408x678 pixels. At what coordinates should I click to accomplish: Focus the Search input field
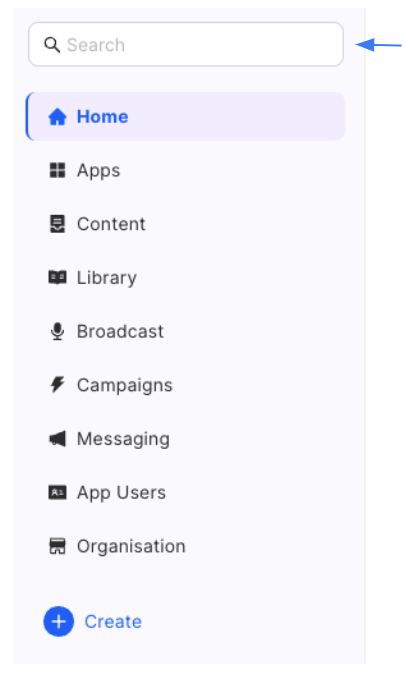point(186,45)
